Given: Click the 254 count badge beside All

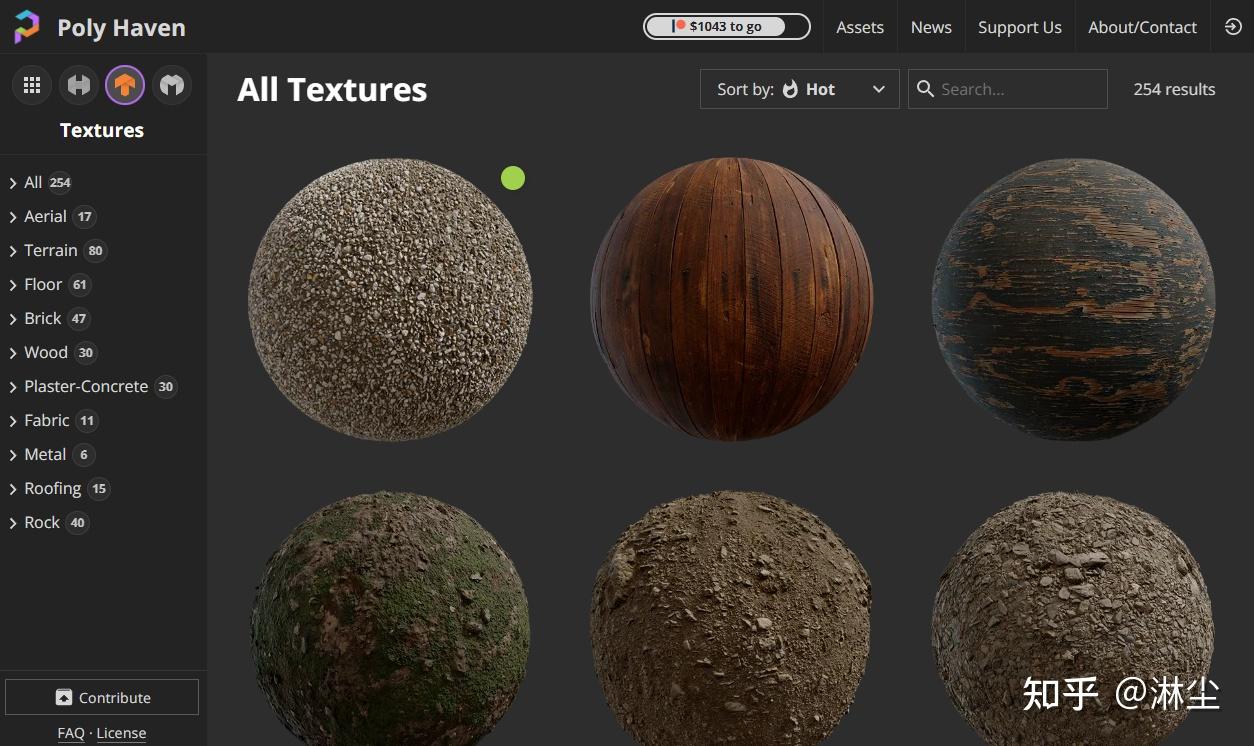Looking at the screenshot, I should [60, 183].
